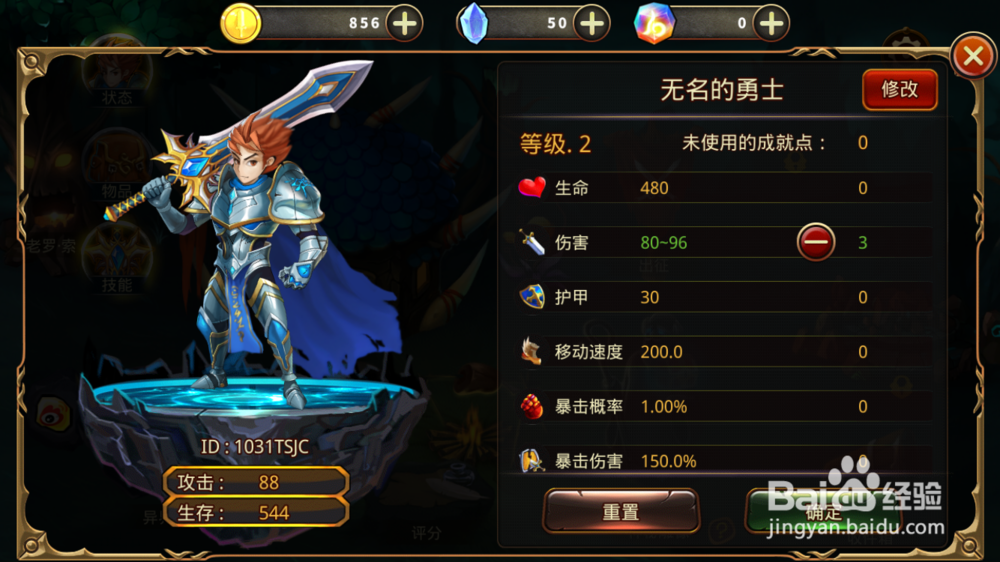Click the 生存 544 stat bar
This screenshot has height=562, width=1000.
click(256, 512)
